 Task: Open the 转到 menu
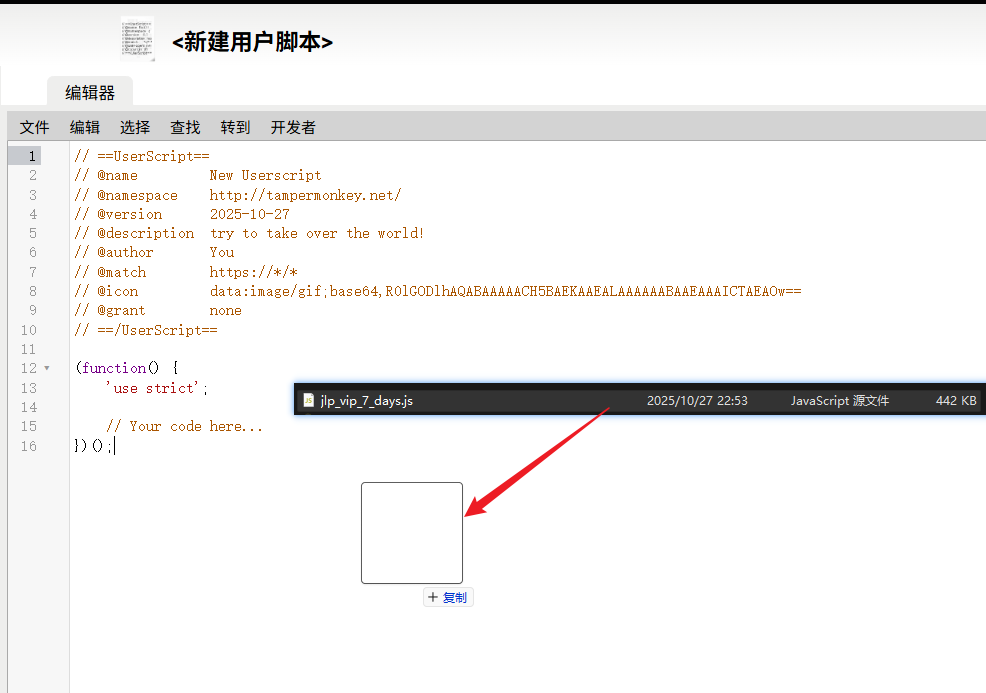[x=235, y=127]
